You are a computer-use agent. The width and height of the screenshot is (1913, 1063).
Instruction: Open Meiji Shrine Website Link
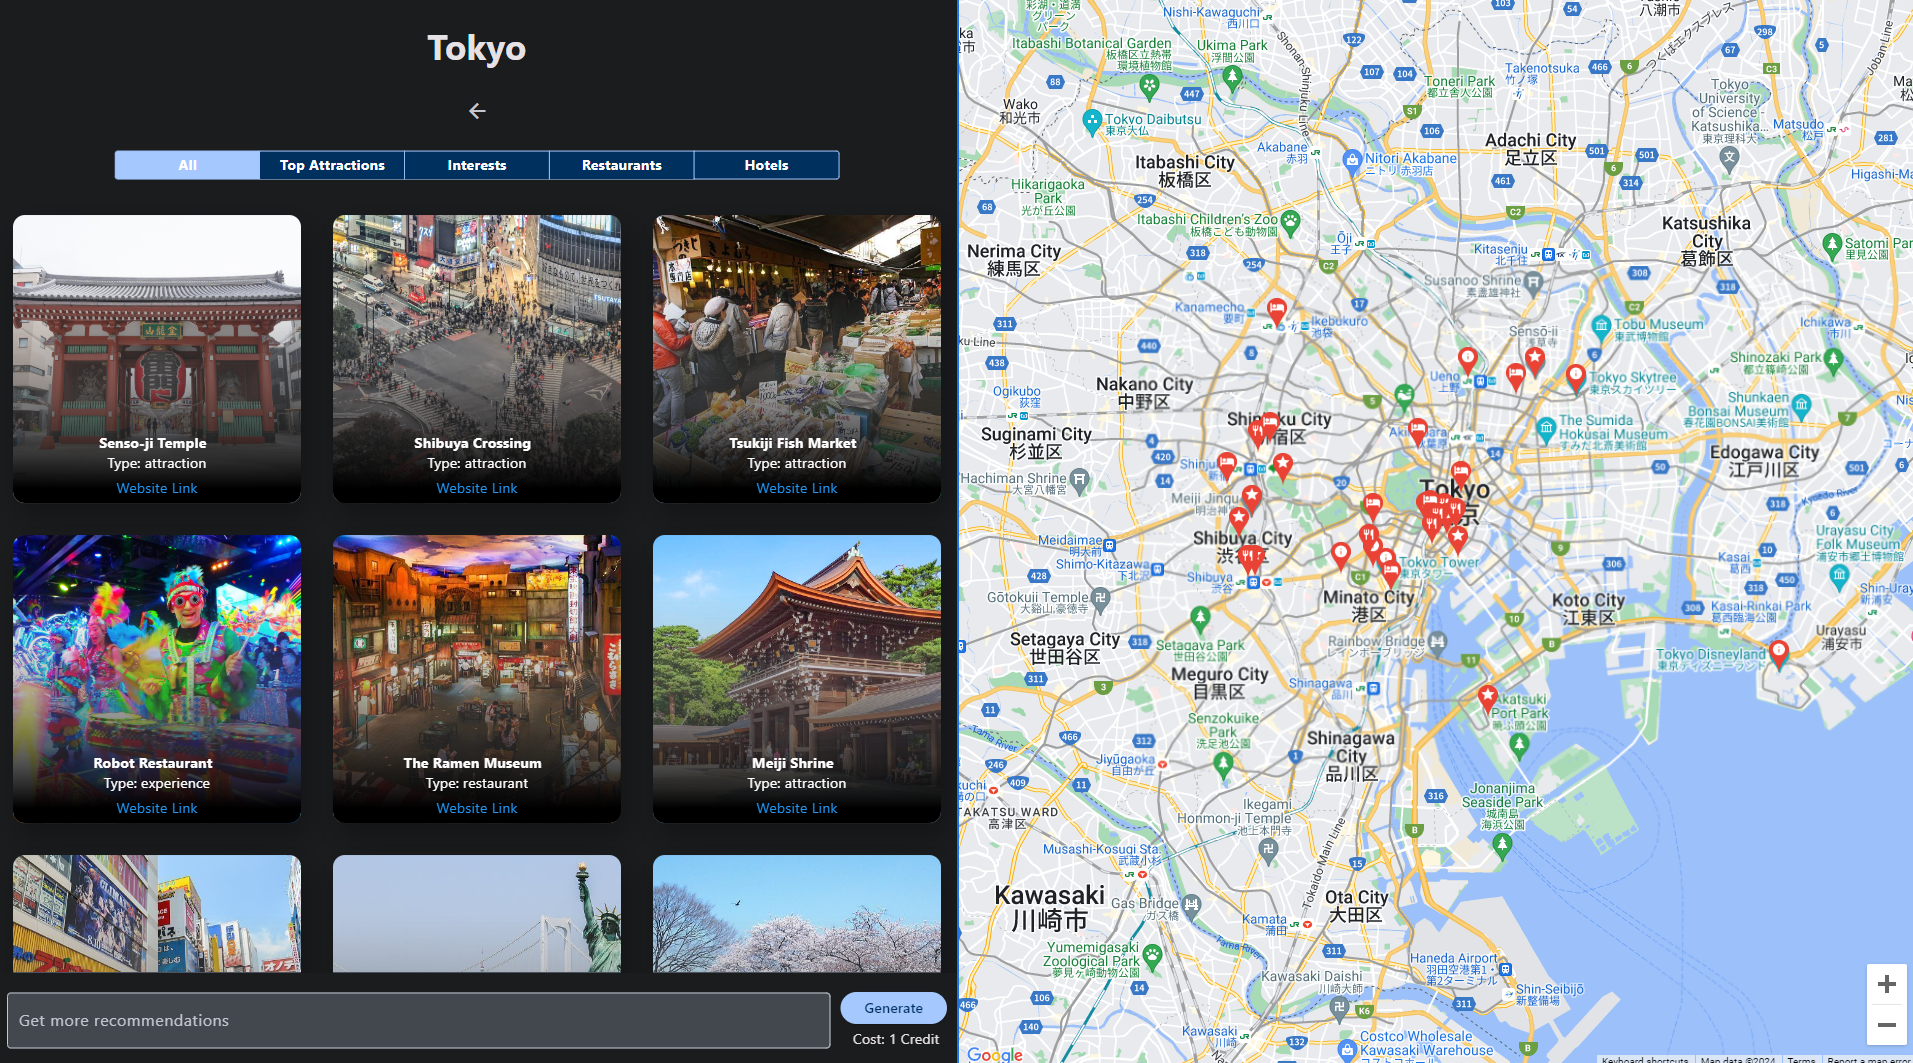[797, 808]
